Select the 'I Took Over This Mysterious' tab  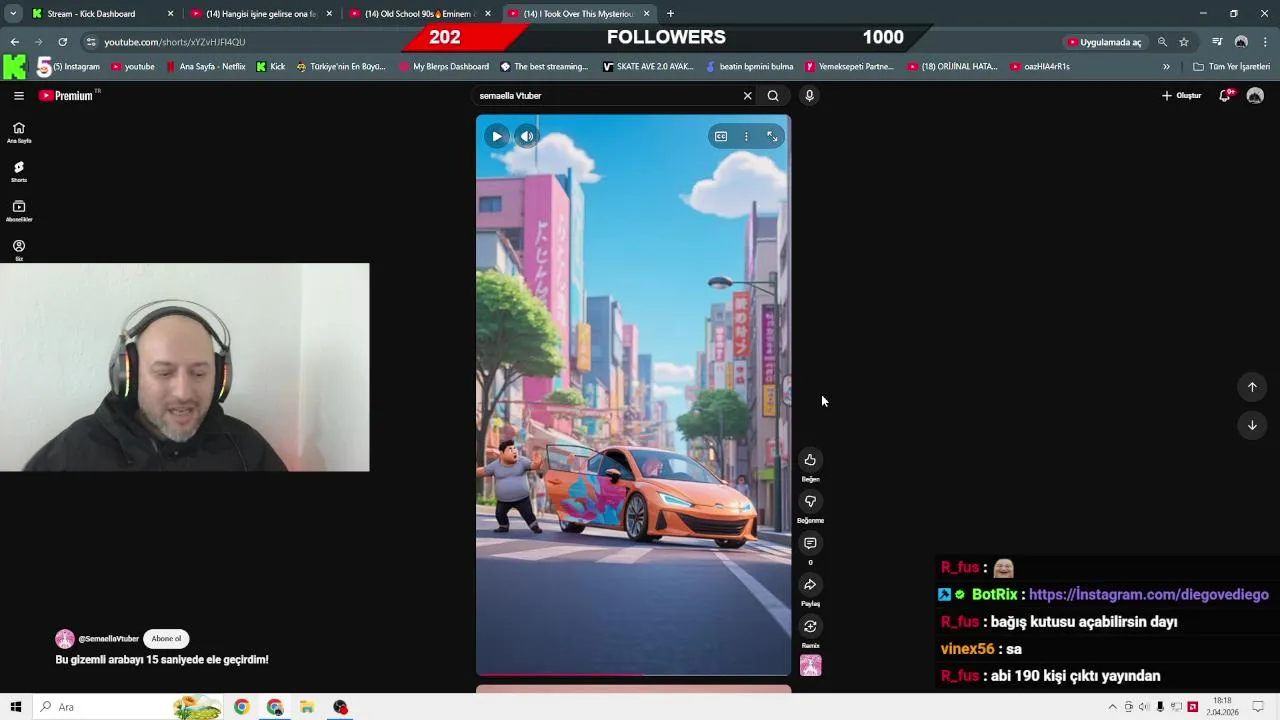tap(580, 14)
